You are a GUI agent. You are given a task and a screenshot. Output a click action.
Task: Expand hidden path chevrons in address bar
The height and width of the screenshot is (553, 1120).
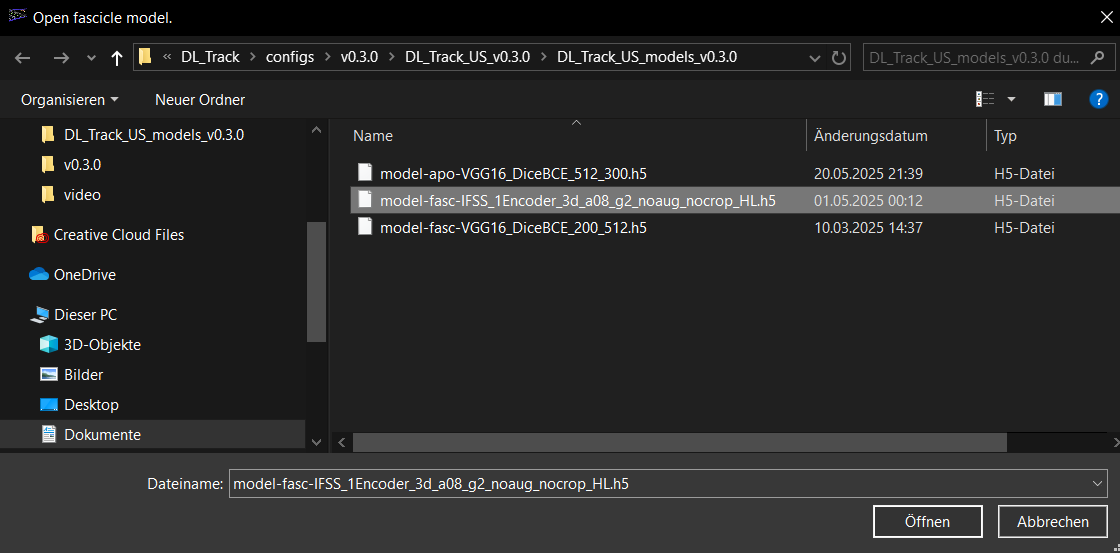coord(166,58)
